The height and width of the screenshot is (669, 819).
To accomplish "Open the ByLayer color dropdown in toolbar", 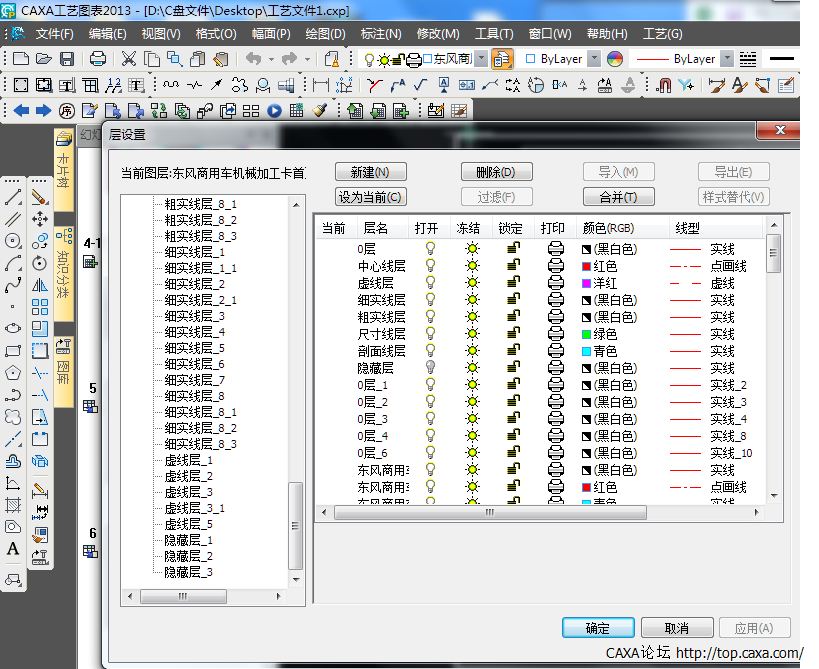I will [594, 59].
